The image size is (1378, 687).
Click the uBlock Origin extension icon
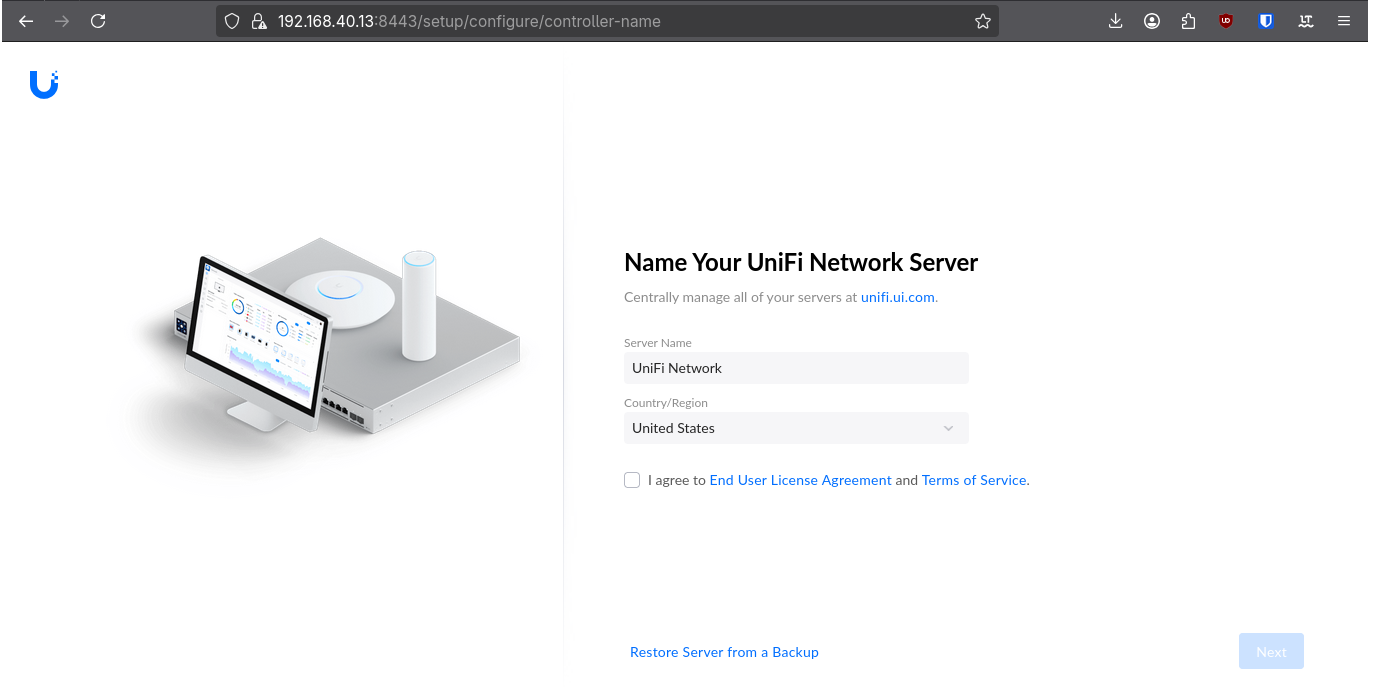(1226, 21)
